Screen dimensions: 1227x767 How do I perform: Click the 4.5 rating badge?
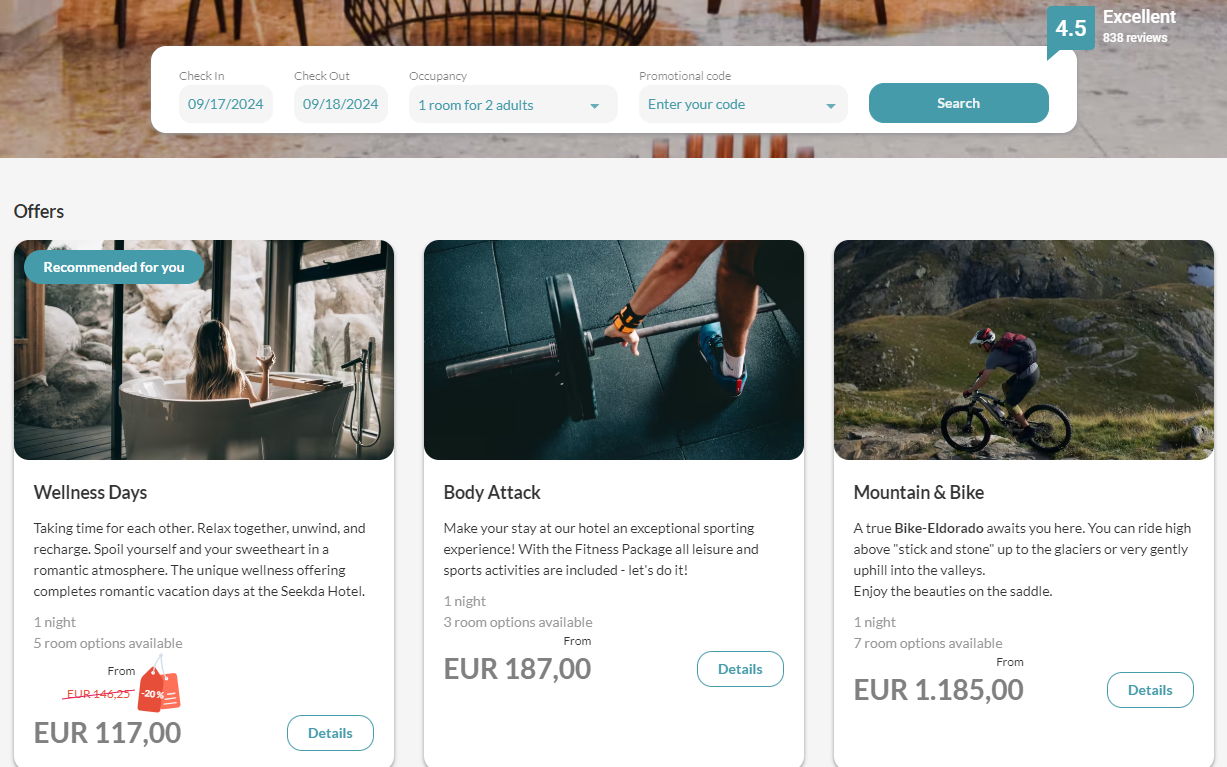click(1071, 30)
